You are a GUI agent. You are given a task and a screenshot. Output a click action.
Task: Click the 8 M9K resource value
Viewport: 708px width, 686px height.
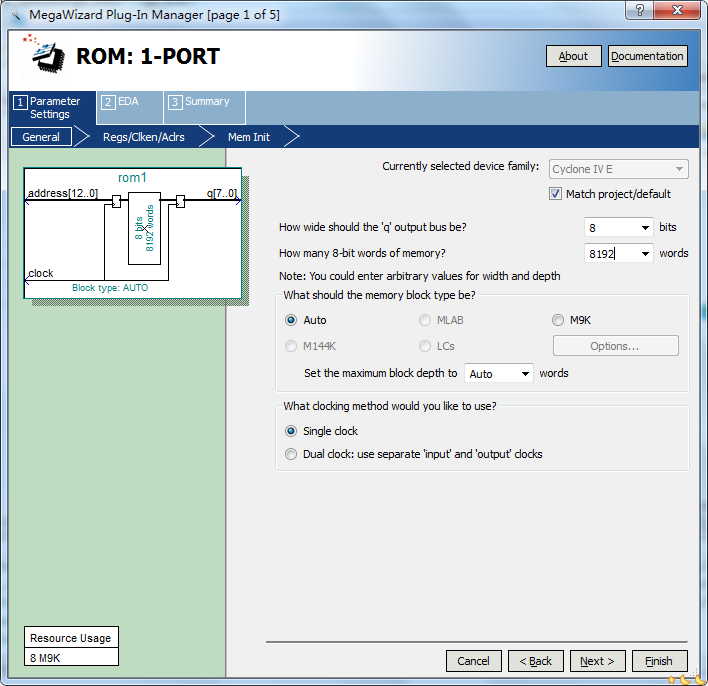pos(71,658)
